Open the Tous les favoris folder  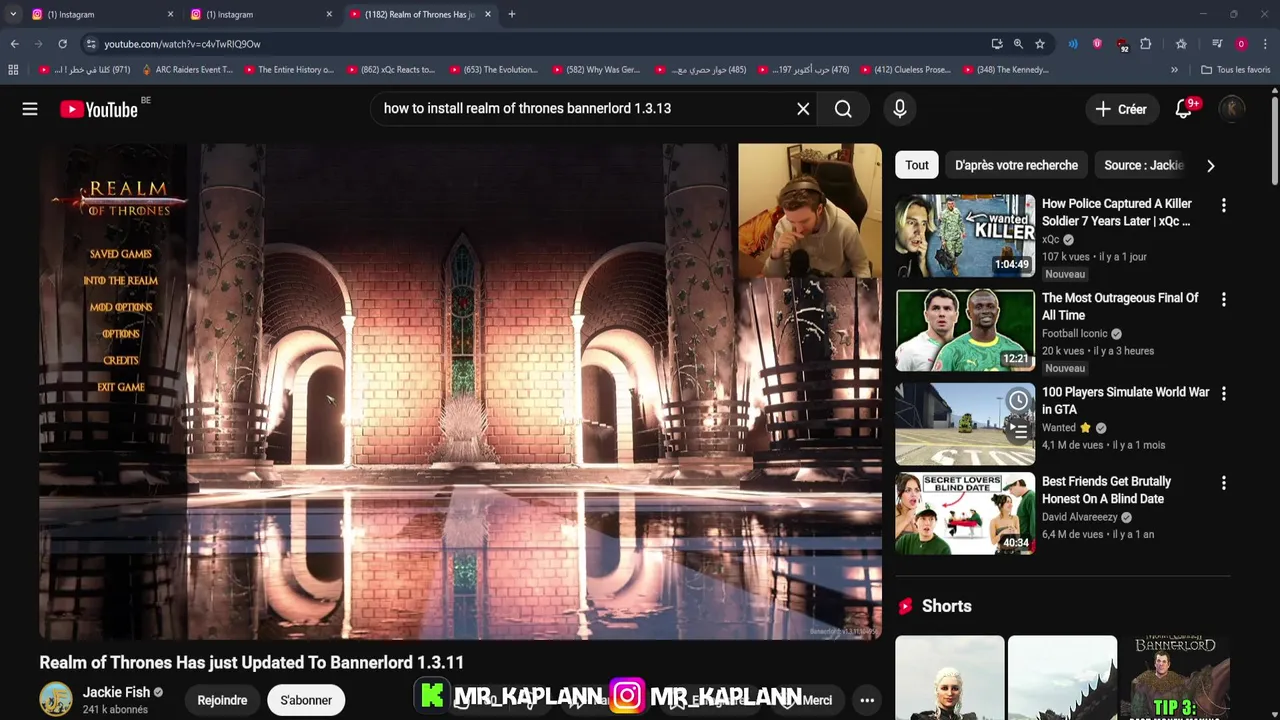pyautogui.click(x=1236, y=70)
